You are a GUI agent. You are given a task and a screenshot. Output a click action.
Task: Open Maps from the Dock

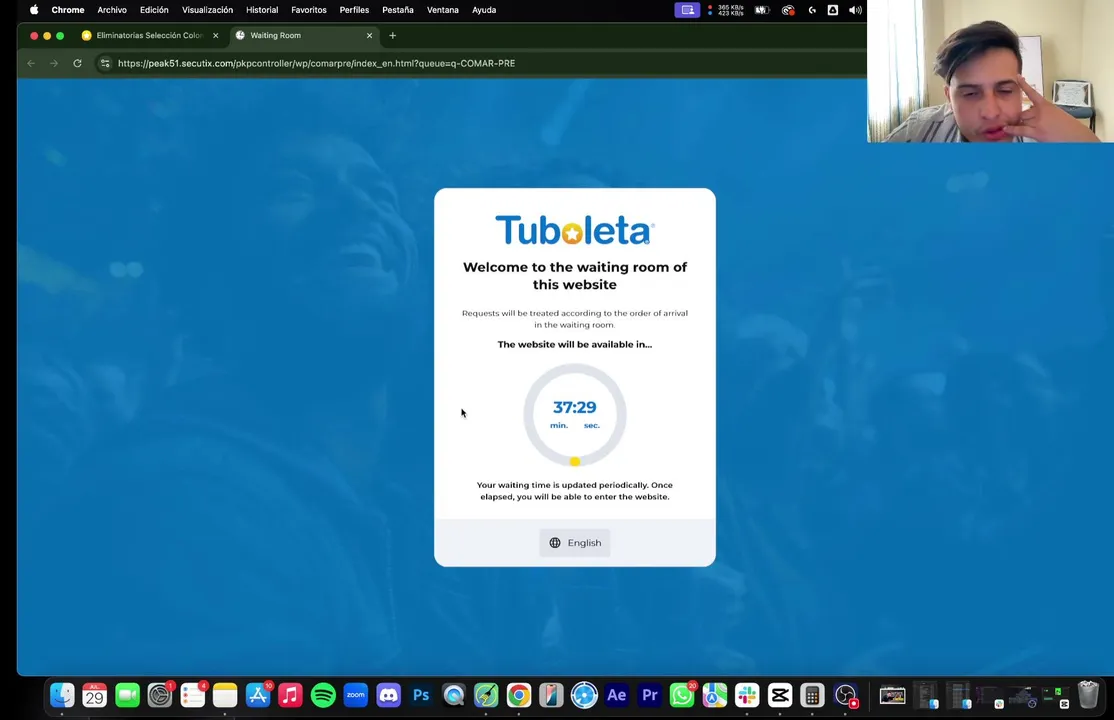point(715,695)
